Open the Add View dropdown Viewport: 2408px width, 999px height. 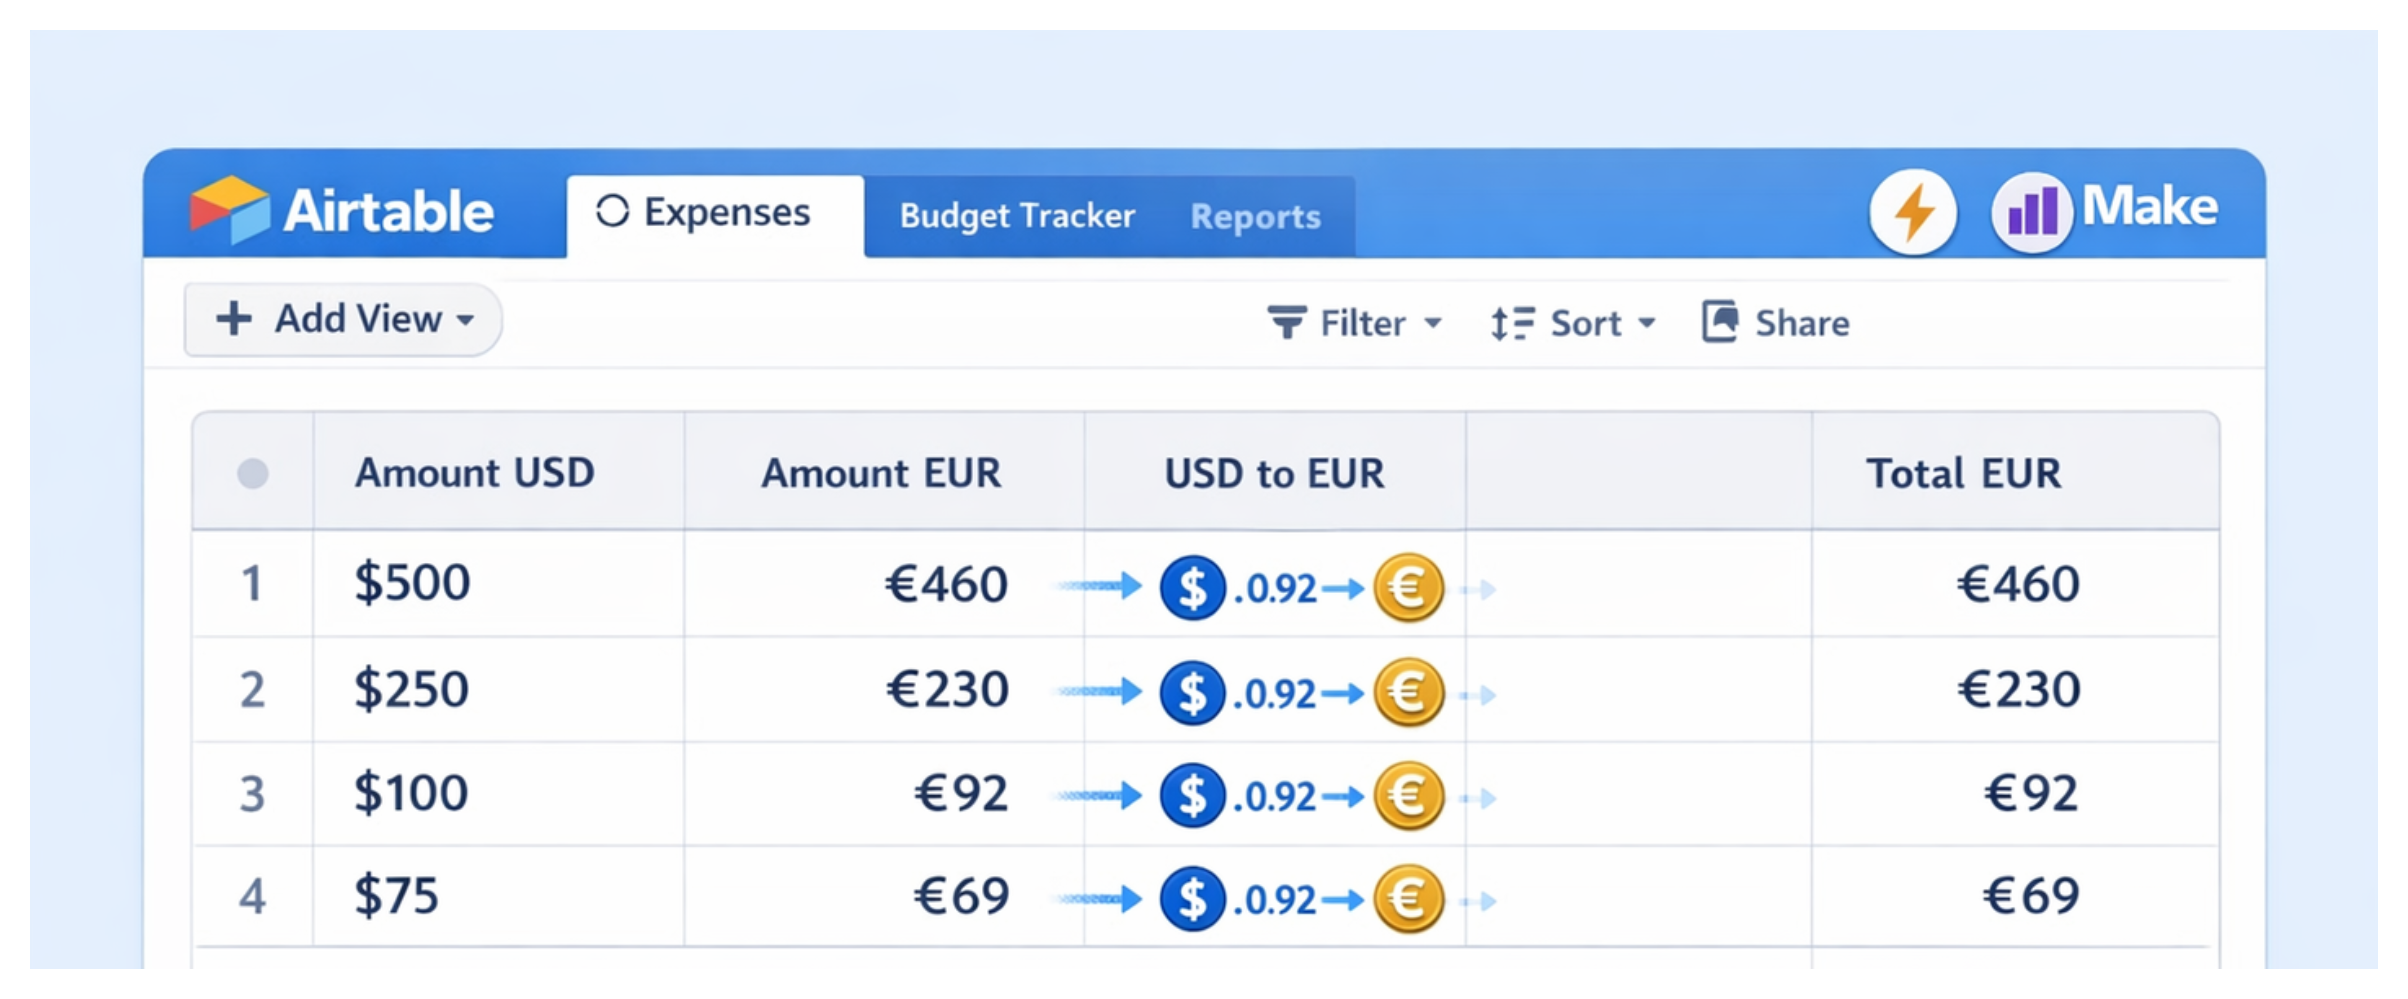[342, 320]
